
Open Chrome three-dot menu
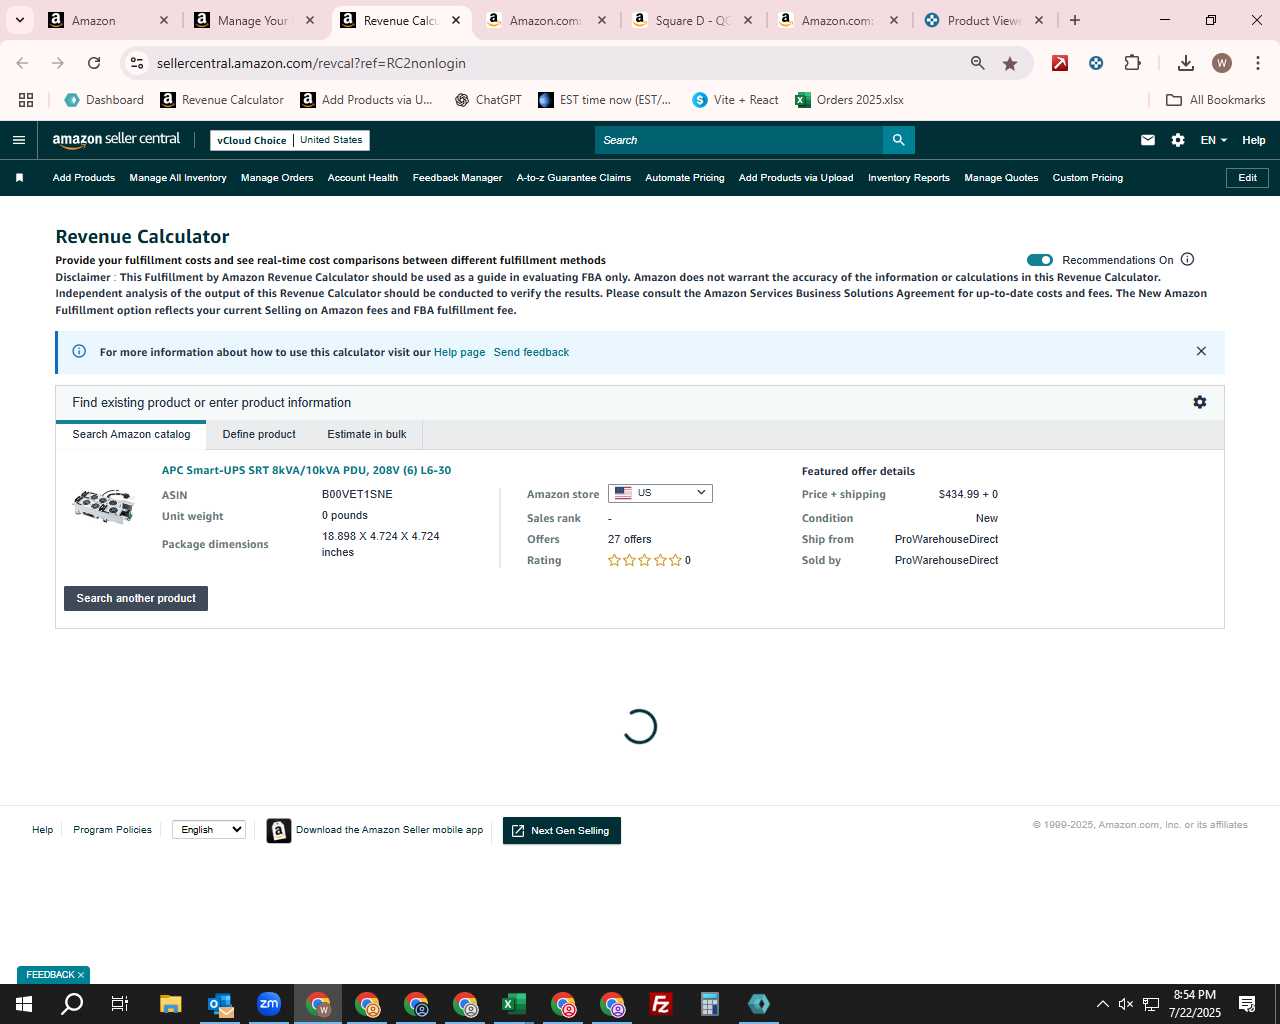(x=1256, y=63)
